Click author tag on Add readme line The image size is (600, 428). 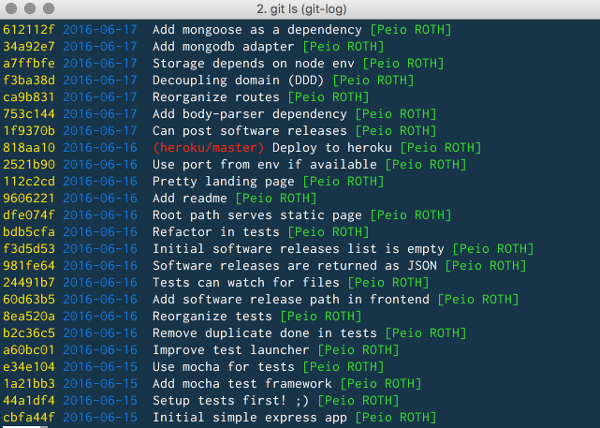[276, 198]
